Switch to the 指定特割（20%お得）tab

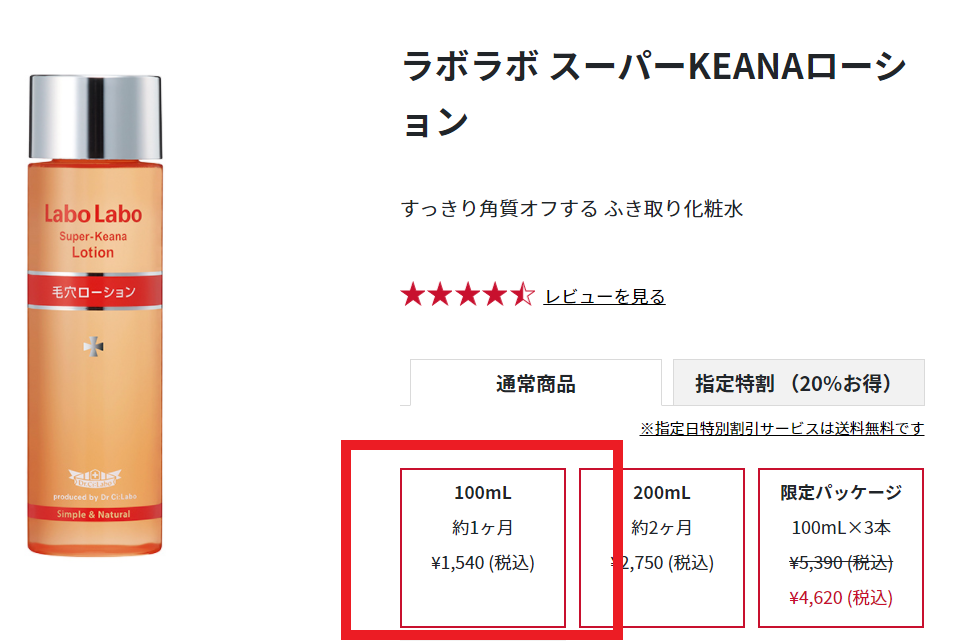point(799,383)
